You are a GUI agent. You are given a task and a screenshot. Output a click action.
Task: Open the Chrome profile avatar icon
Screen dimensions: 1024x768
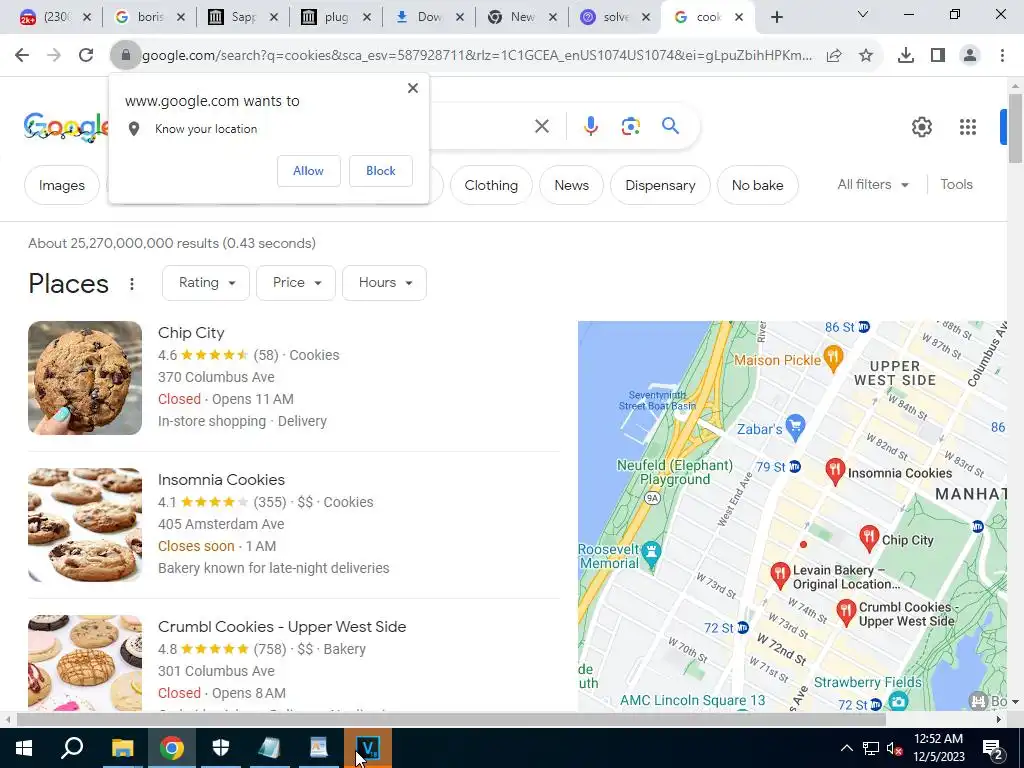pos(970,56)
